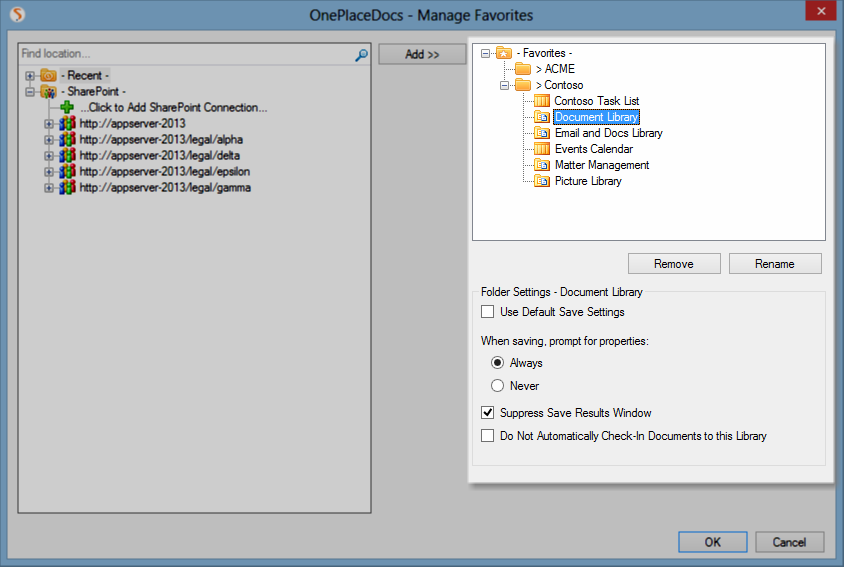Expand the Recent node in location tree

[x=30, y=76]
